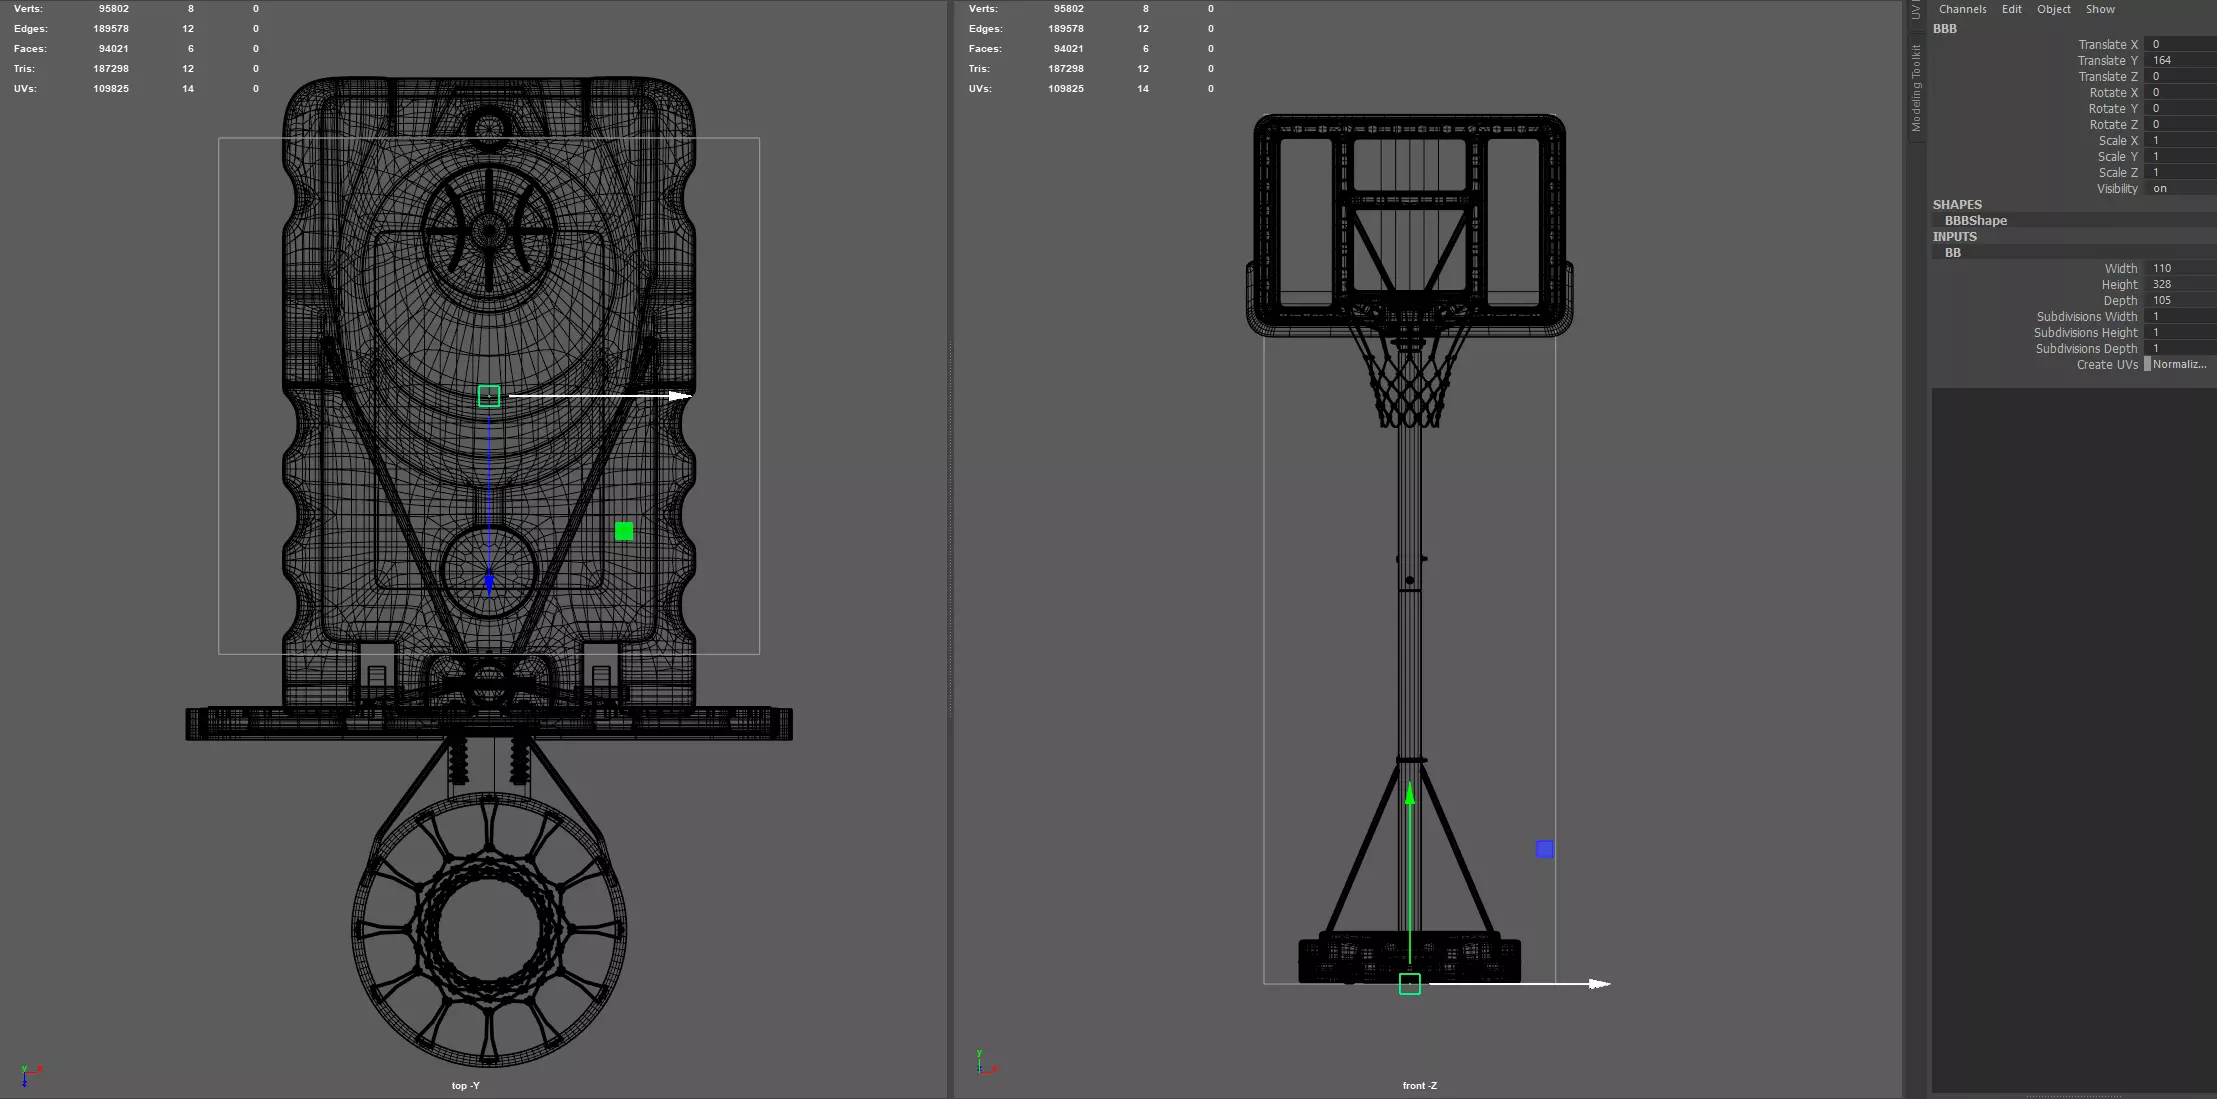The image size is (2217, 1099).
Task: Select the BBBShape node under SHAPES
Action: coord(1975,220)
